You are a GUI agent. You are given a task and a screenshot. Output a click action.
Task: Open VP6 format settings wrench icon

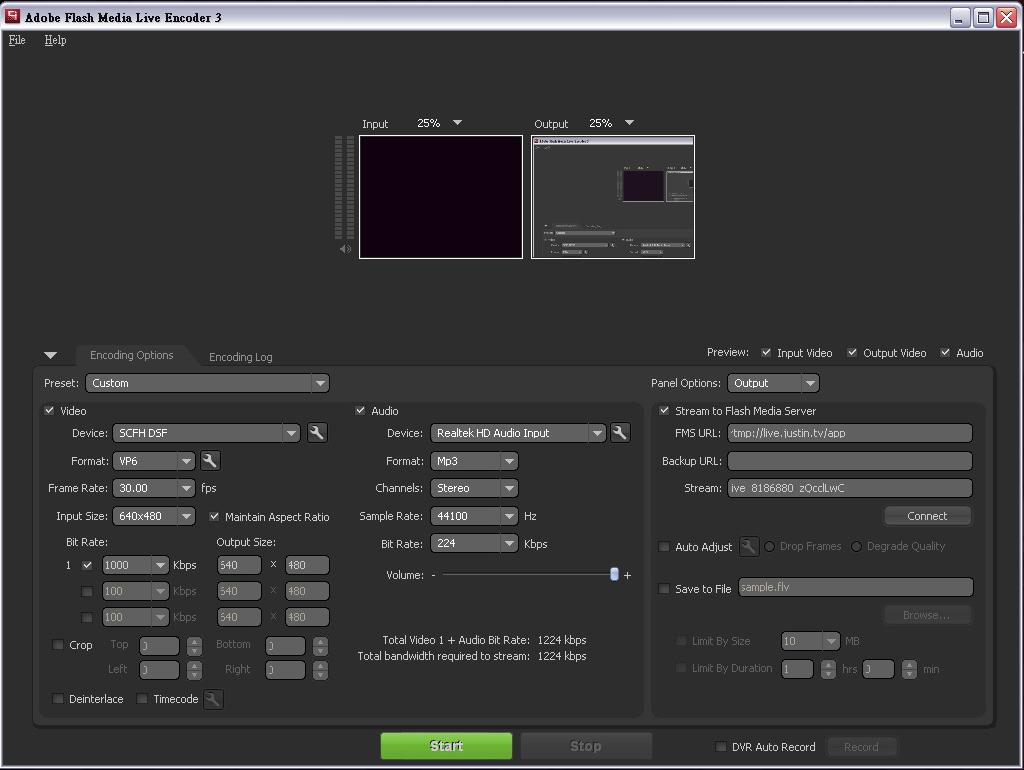click(x=209, y=461)
